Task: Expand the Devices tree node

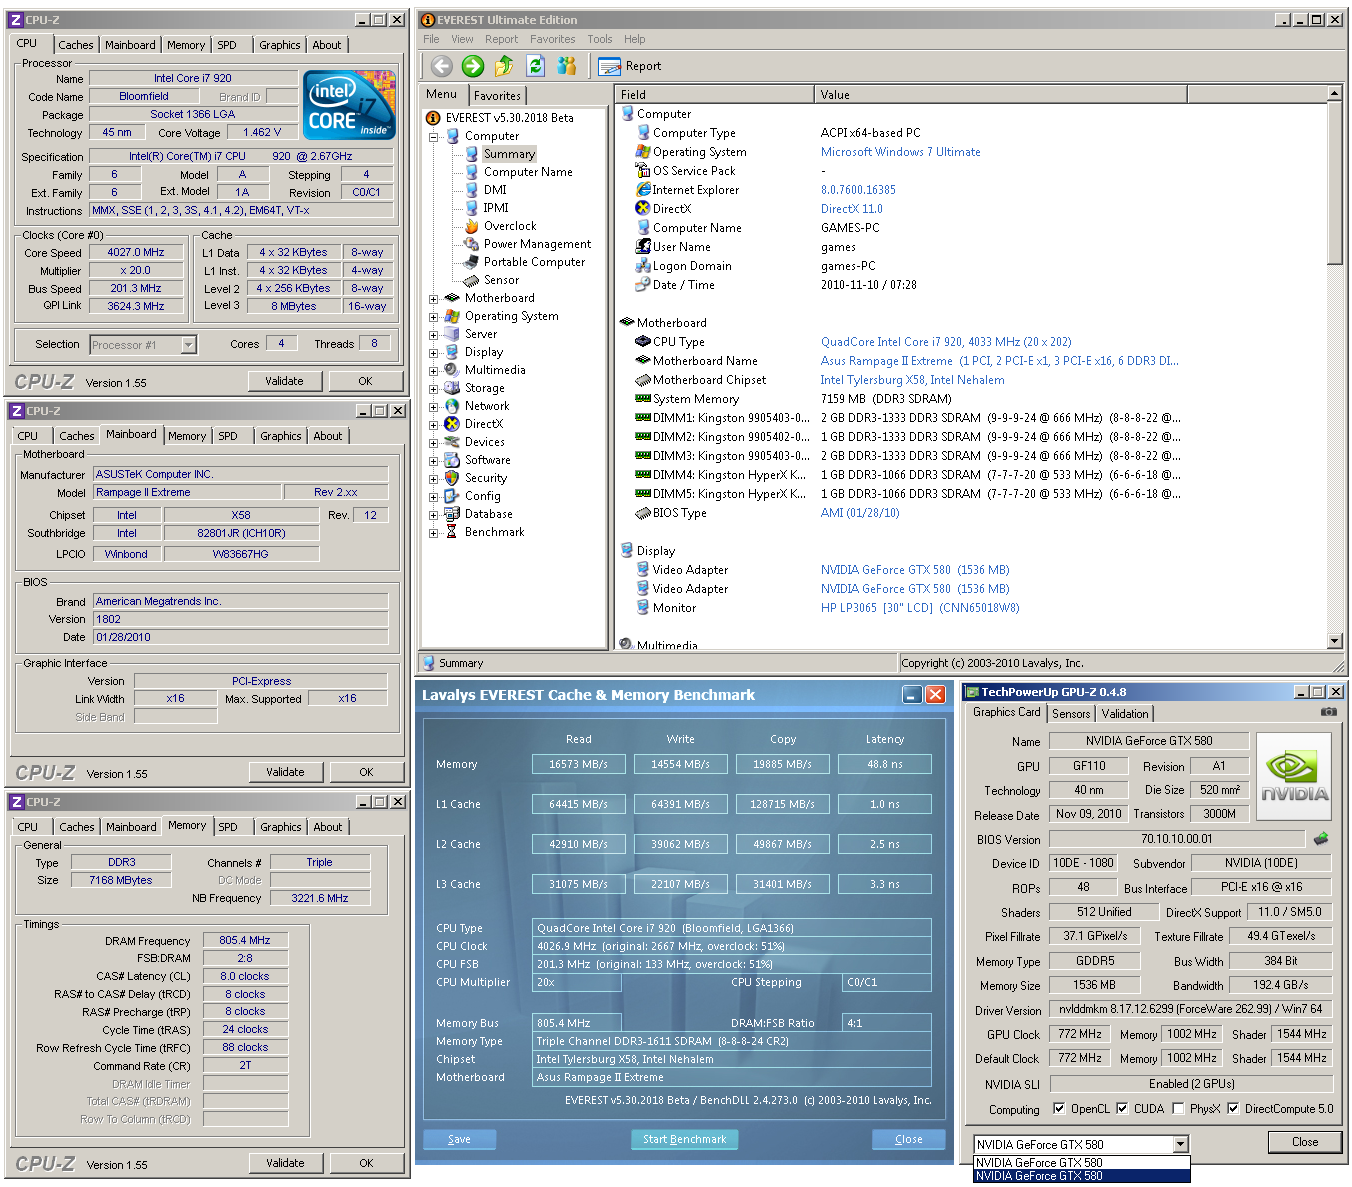Action: [434, 443]
